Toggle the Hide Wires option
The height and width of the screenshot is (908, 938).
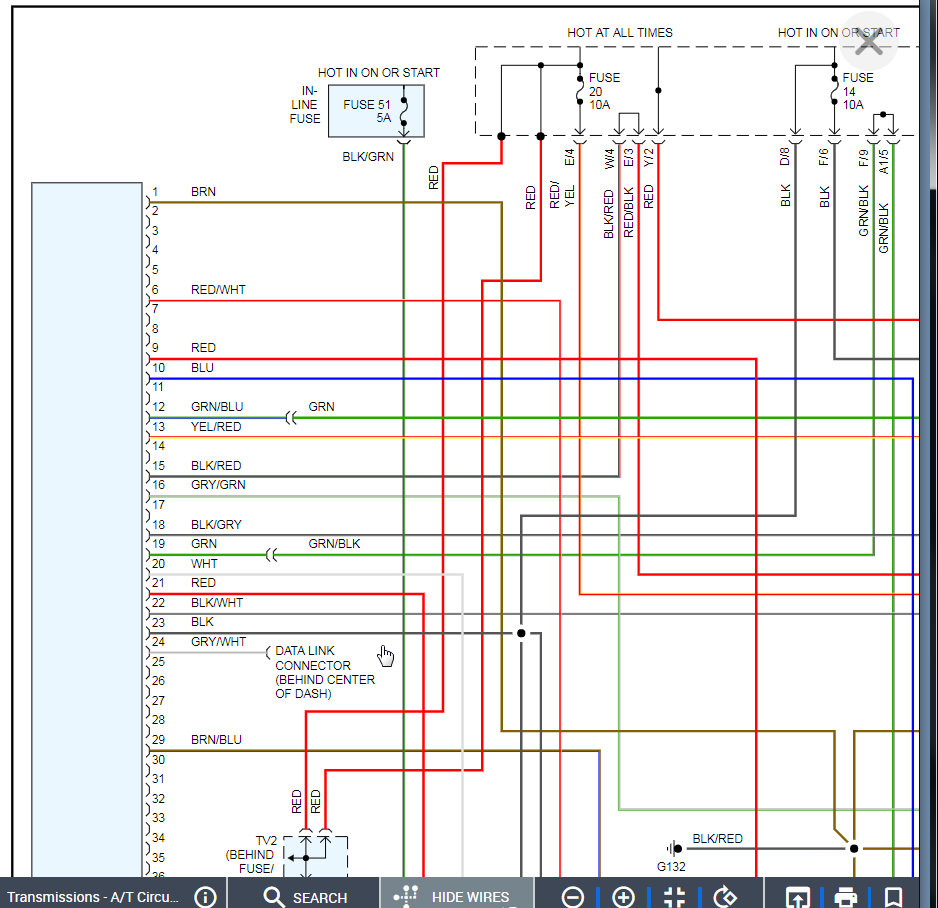(x=456, y=896)
